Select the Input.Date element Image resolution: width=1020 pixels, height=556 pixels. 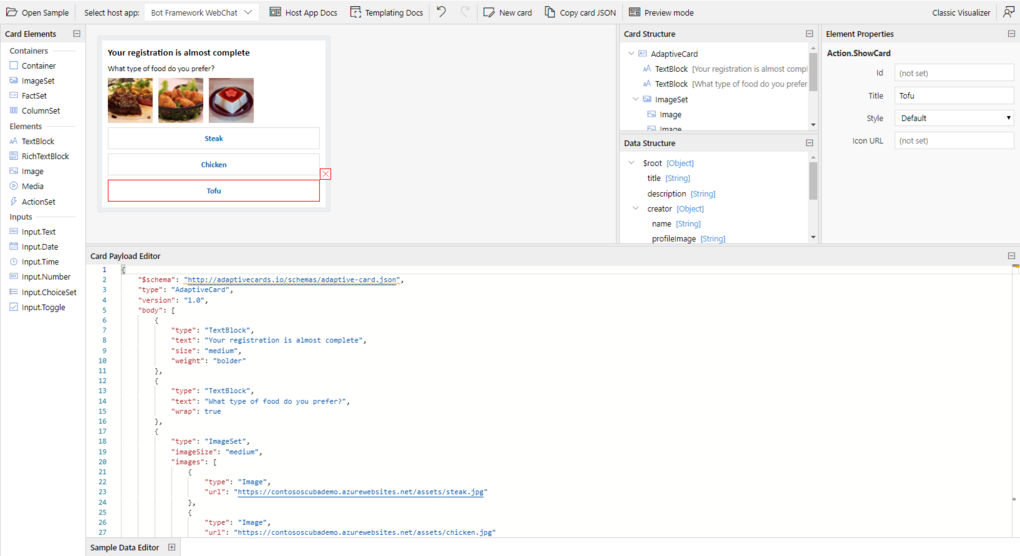click(x=34, y=246)
